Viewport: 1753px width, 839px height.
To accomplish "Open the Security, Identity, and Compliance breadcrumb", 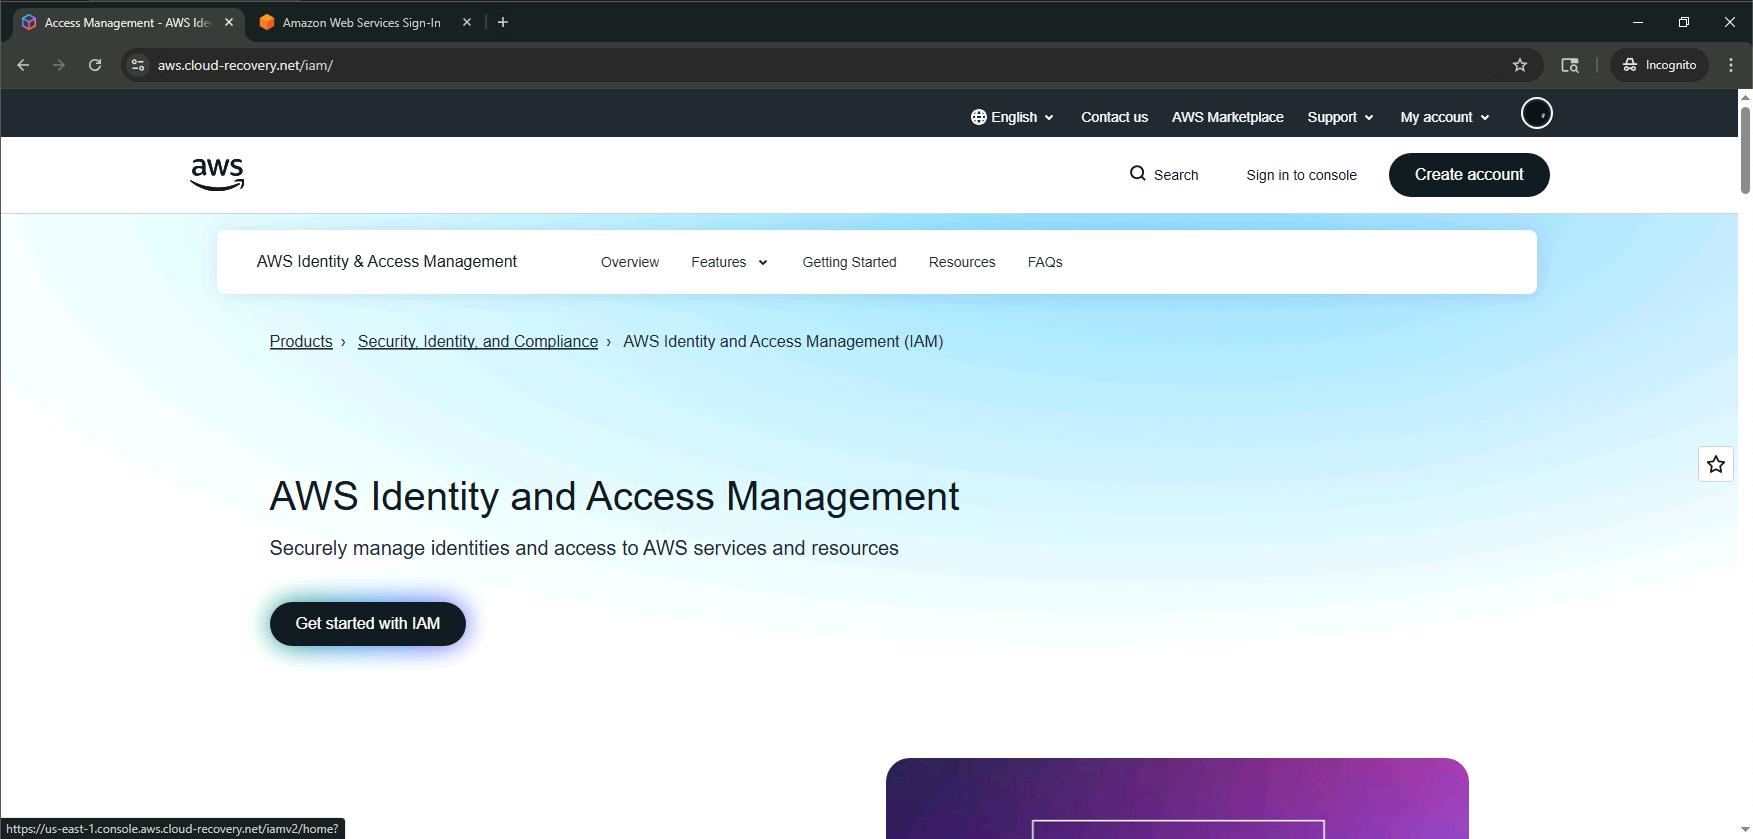I will tap(477, 342).
